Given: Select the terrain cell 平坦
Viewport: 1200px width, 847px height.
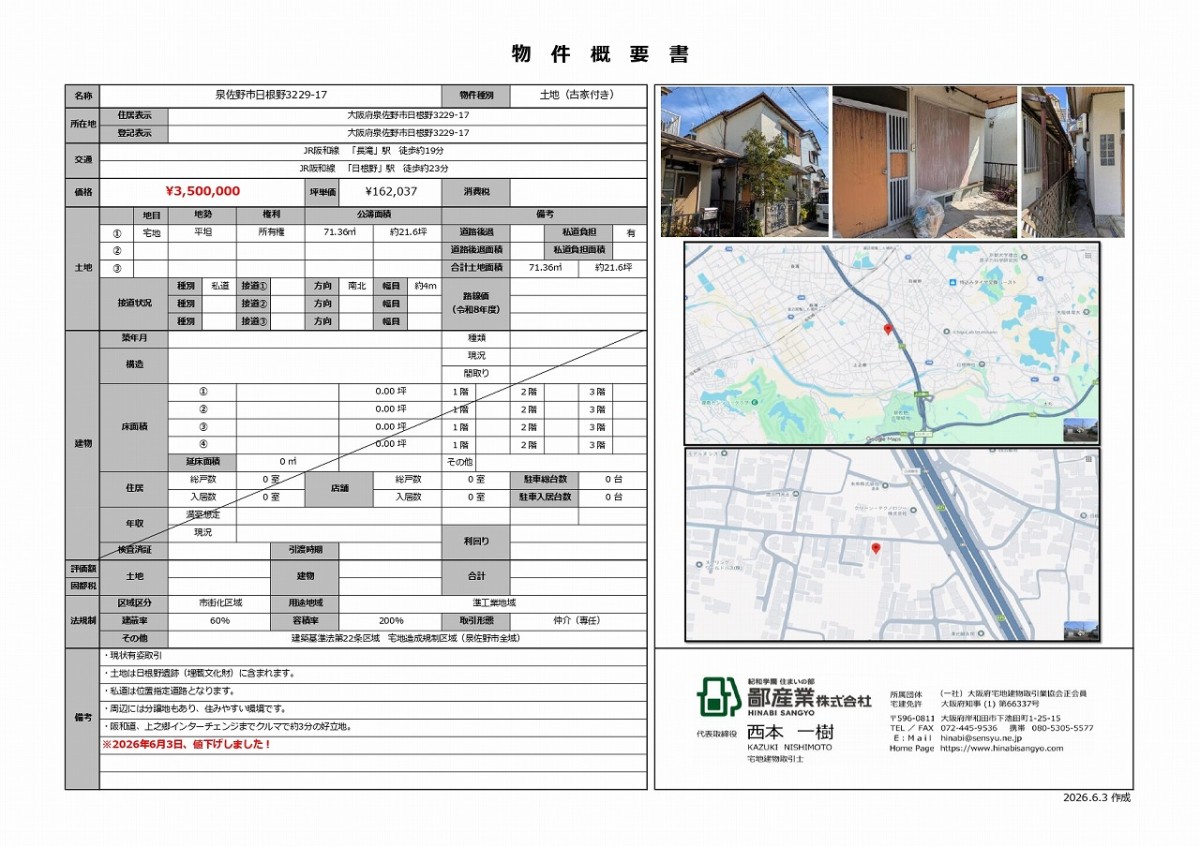Looking at the screenshot, I should 202,232.
